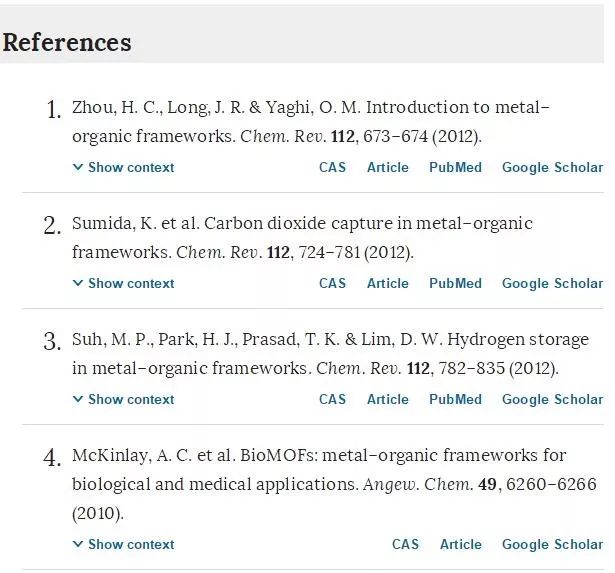The image size is (615, 573).
Task: Expand Show context for reference 4
Action: tap(124, 545)
